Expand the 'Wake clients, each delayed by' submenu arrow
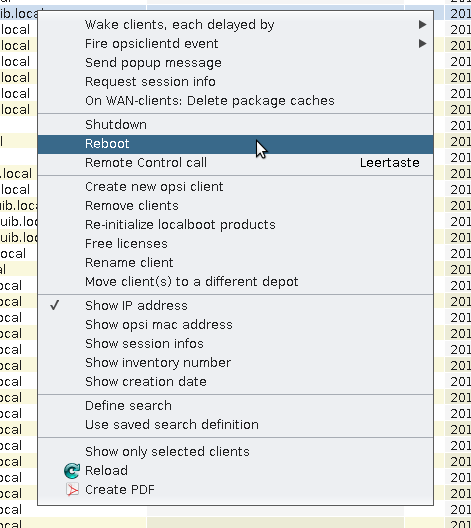This screenshot has height=528, width=471. click(x=423, y=25)
